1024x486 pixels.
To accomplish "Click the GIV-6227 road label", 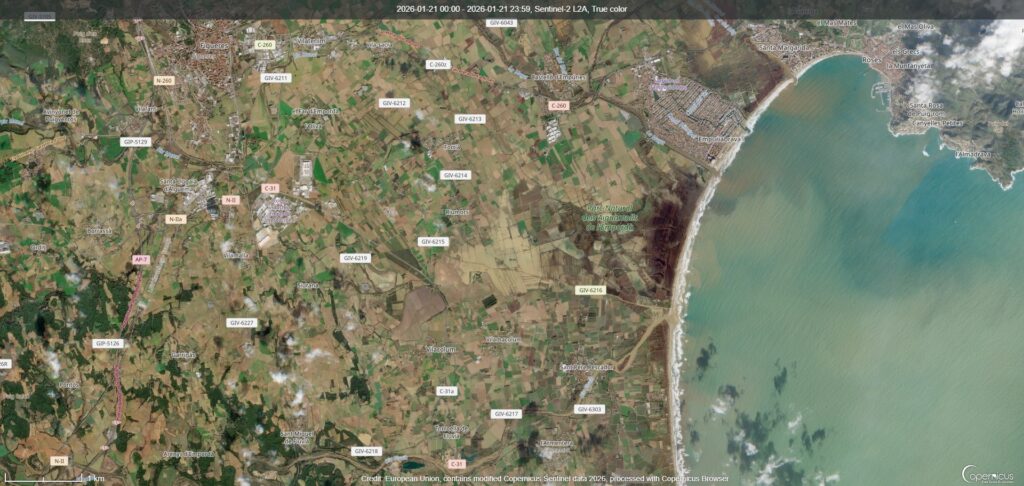I will tap(242, 323).
